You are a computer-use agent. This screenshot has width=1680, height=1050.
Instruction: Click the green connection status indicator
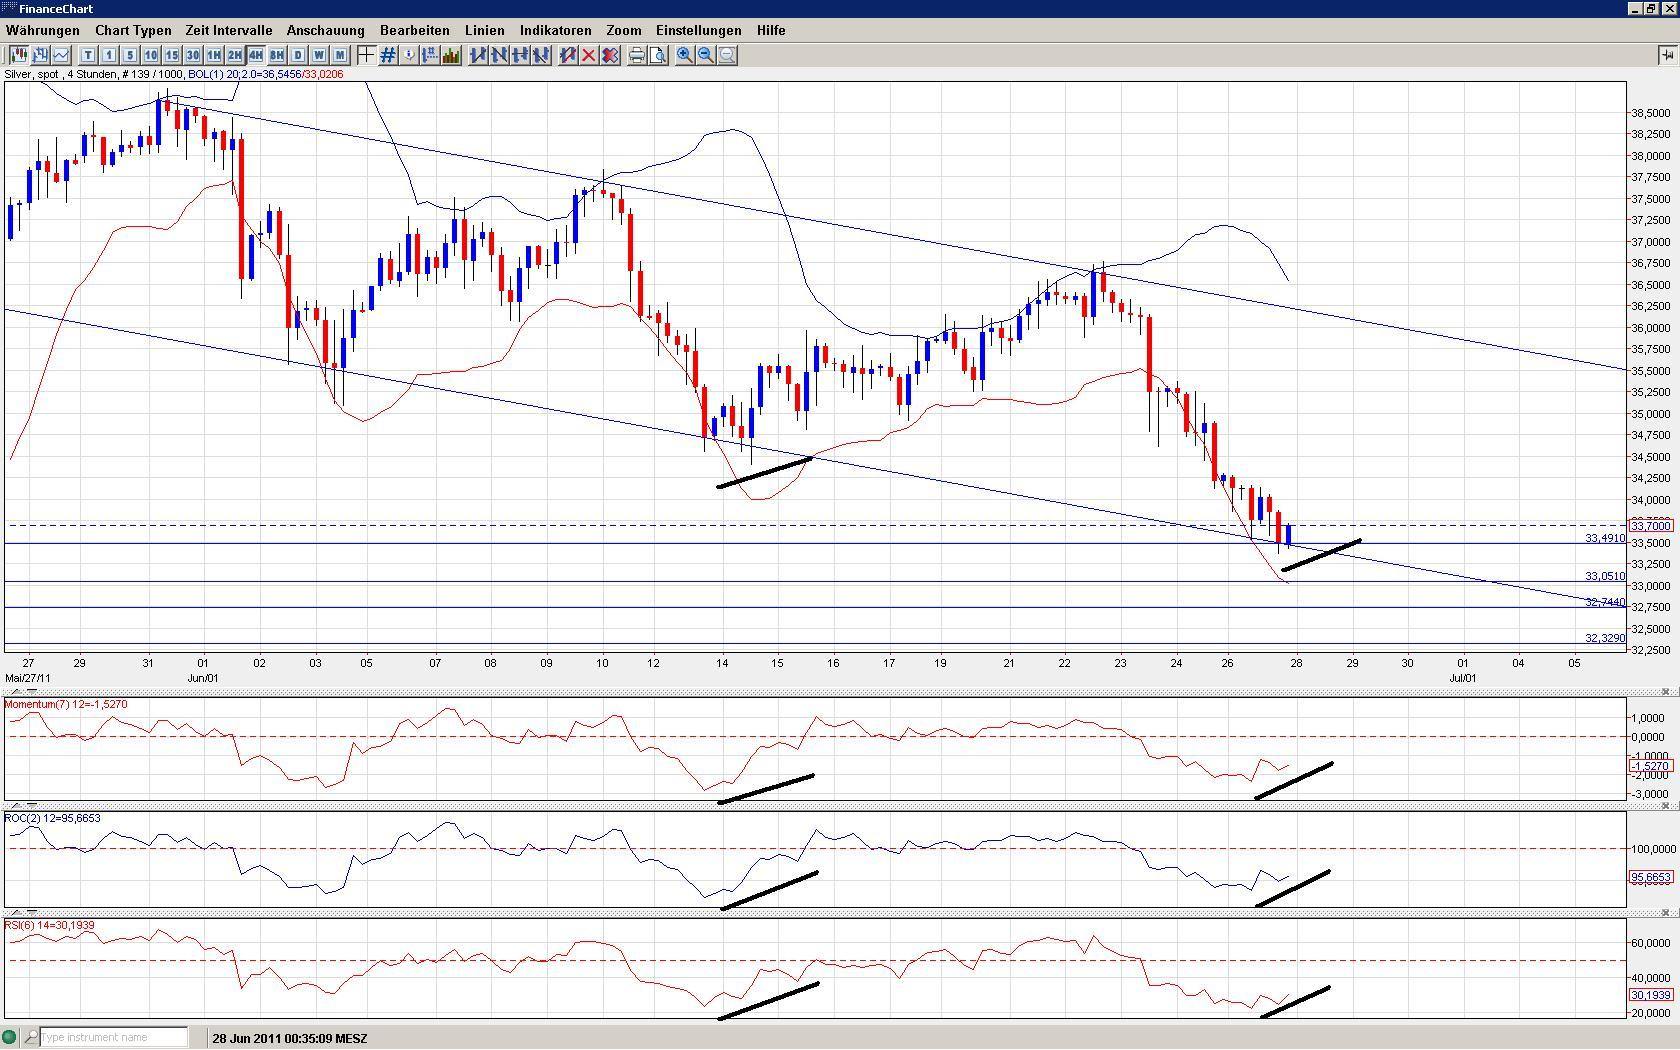pyautogui.click(x=10, y=1037)
